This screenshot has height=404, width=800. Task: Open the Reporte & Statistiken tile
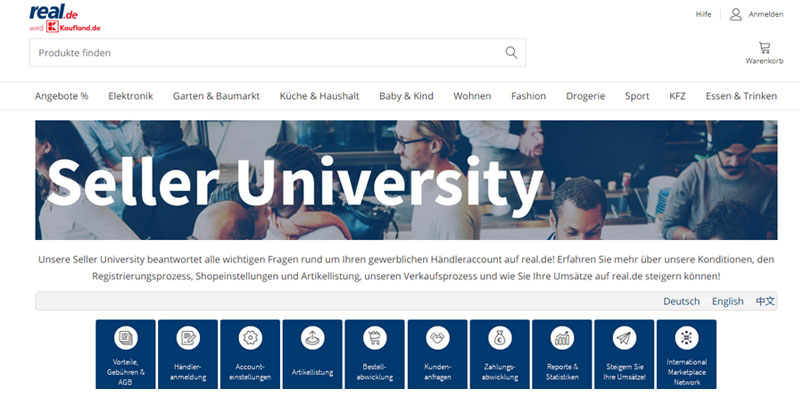click(x=562, y=354)
